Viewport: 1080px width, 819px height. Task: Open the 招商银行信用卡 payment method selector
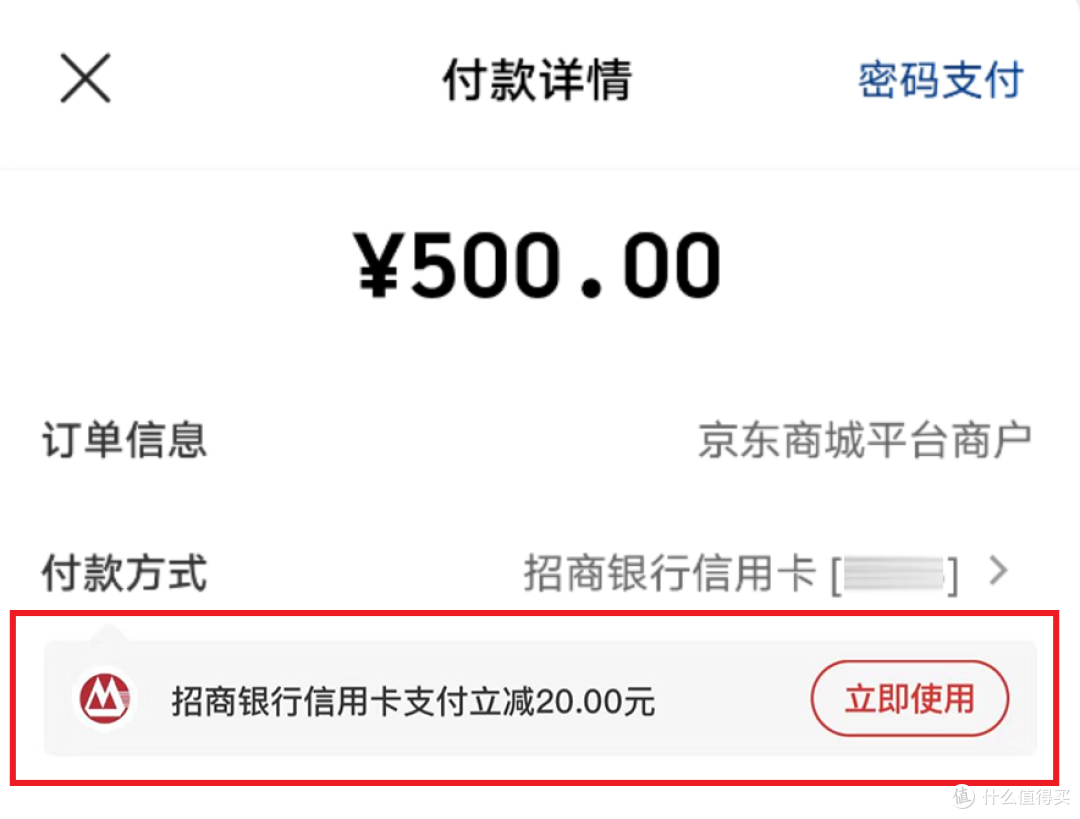[x=670, y=574]
